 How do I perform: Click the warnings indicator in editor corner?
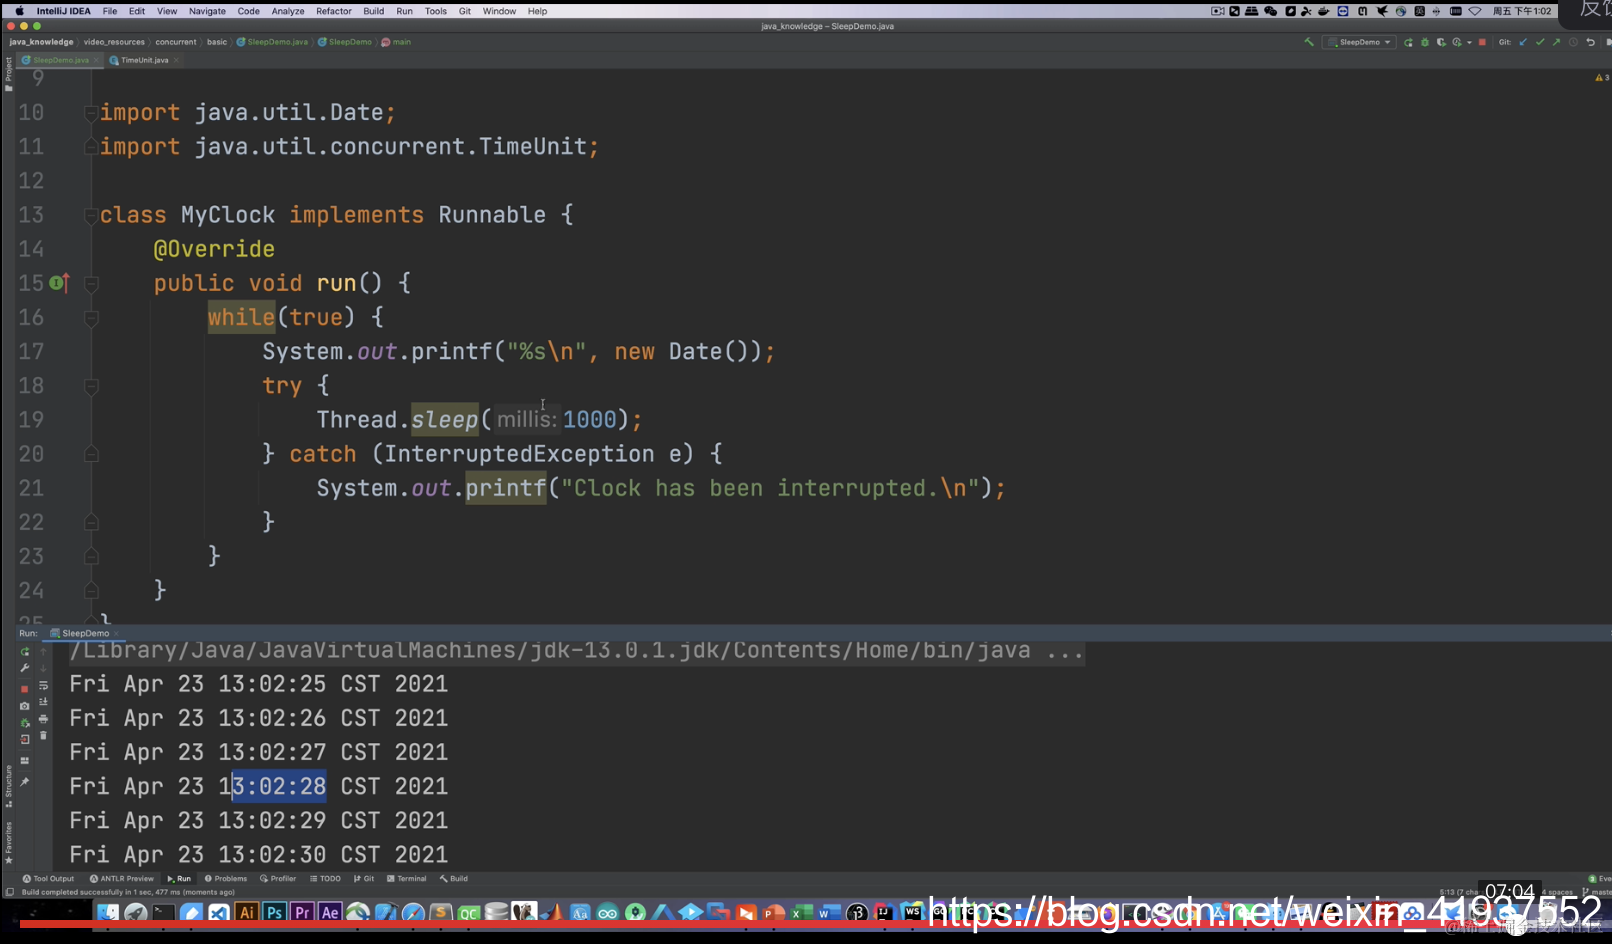tap(1602, 77)
